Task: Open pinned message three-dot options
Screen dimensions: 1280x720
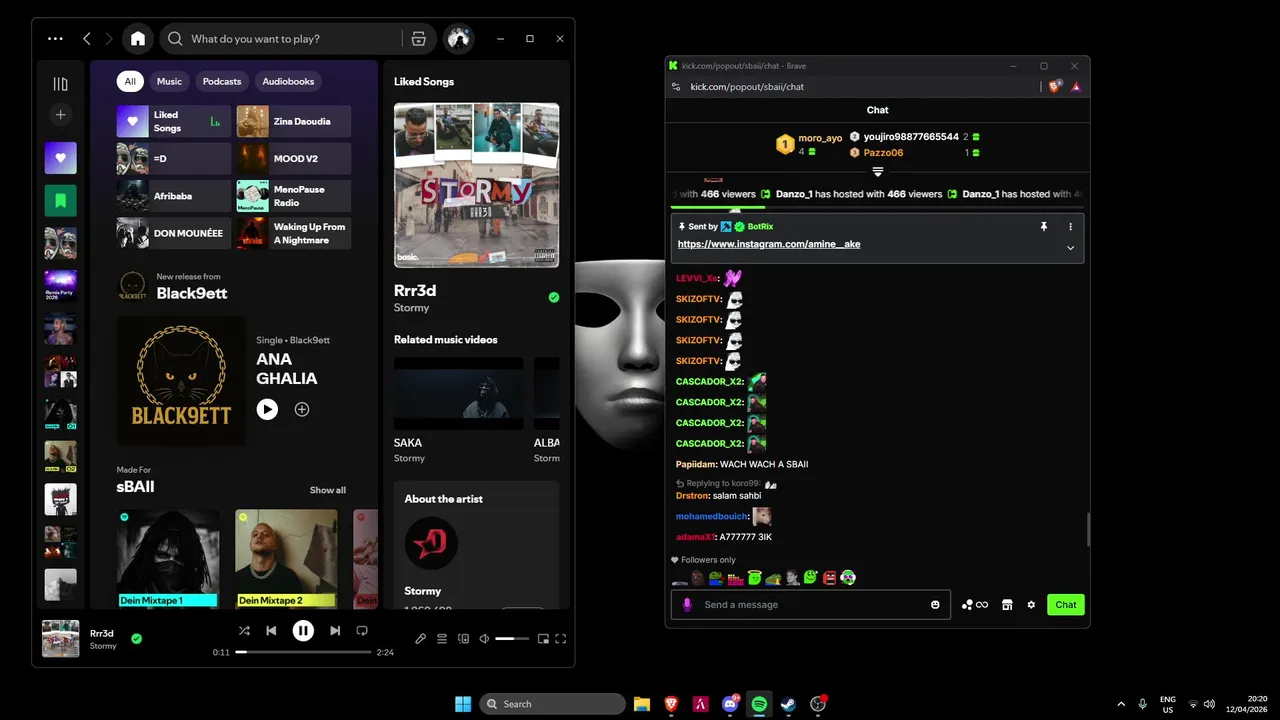Action: (x=1070, y=227)
